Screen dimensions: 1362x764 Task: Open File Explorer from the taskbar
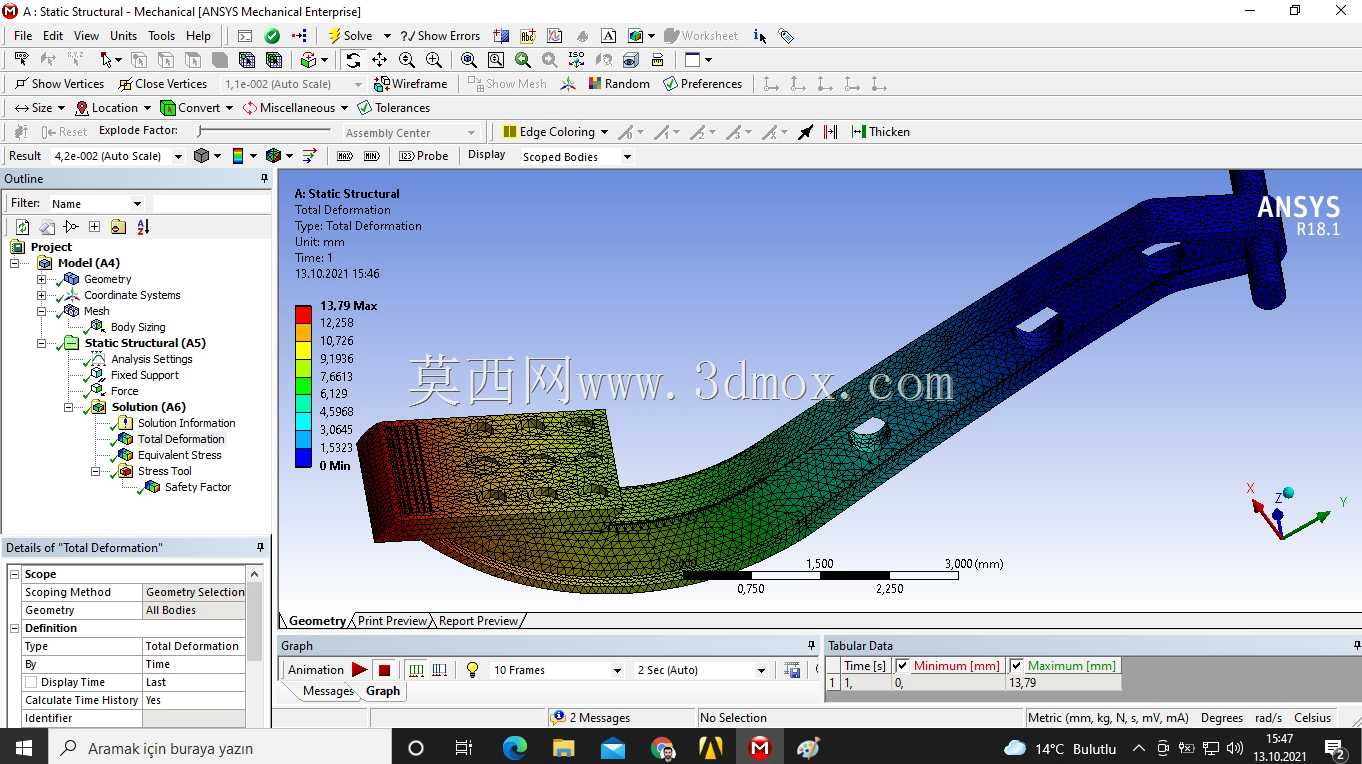click(x=563, y=748)
